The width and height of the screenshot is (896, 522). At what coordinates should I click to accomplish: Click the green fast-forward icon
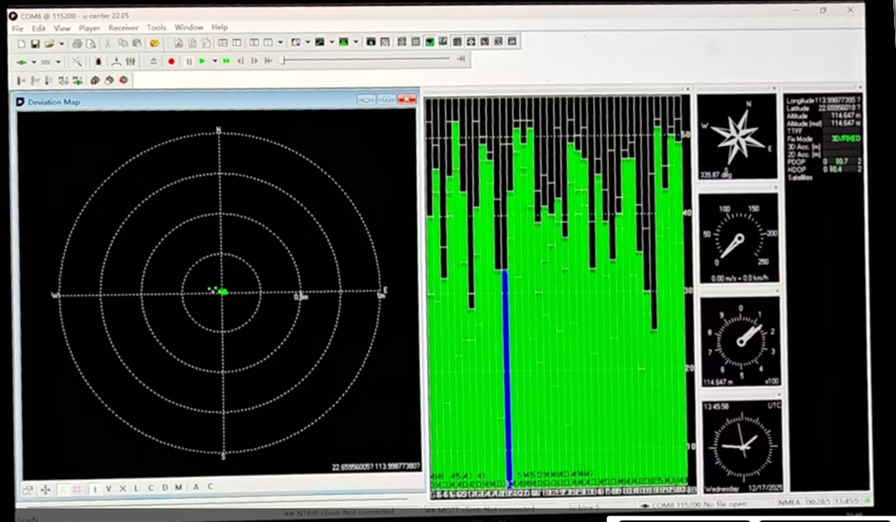[227, 61]
